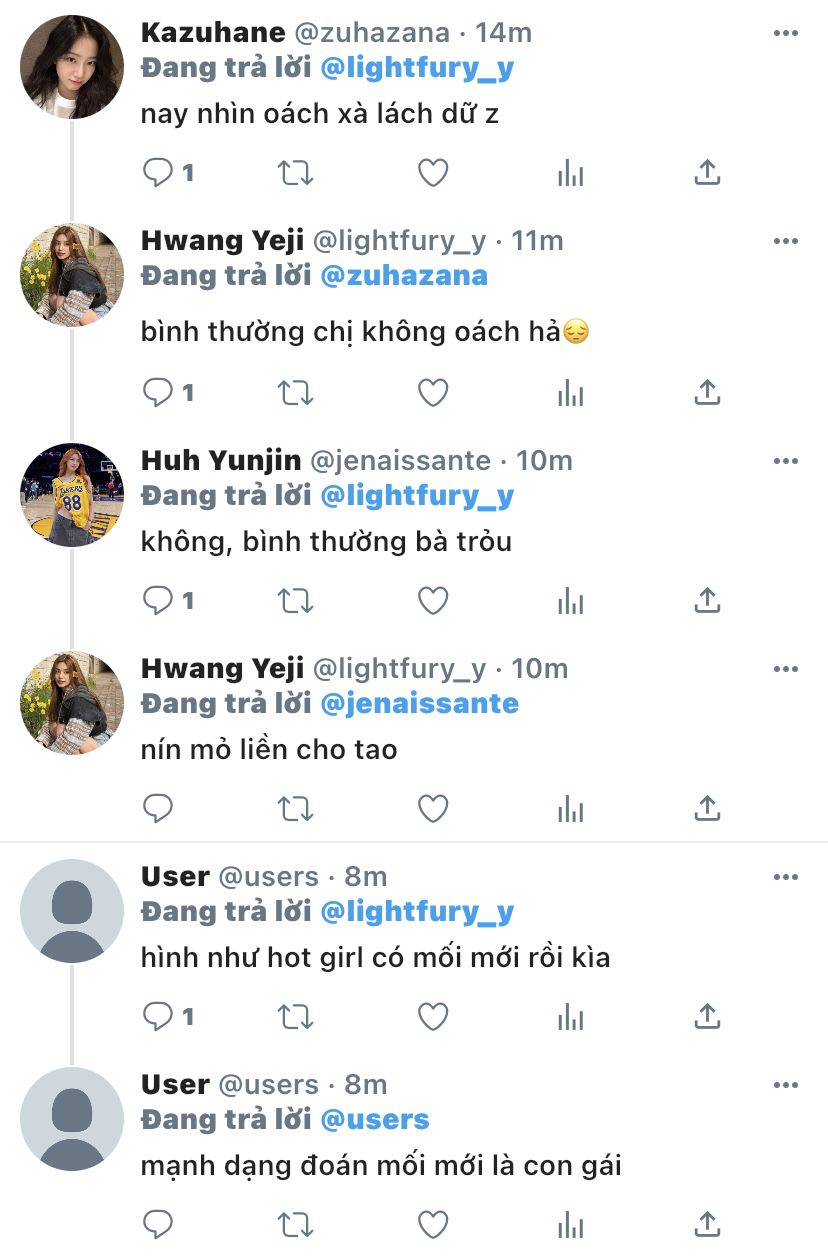
Task: Open the @jenaissante mention link
Action: (419, 703)
